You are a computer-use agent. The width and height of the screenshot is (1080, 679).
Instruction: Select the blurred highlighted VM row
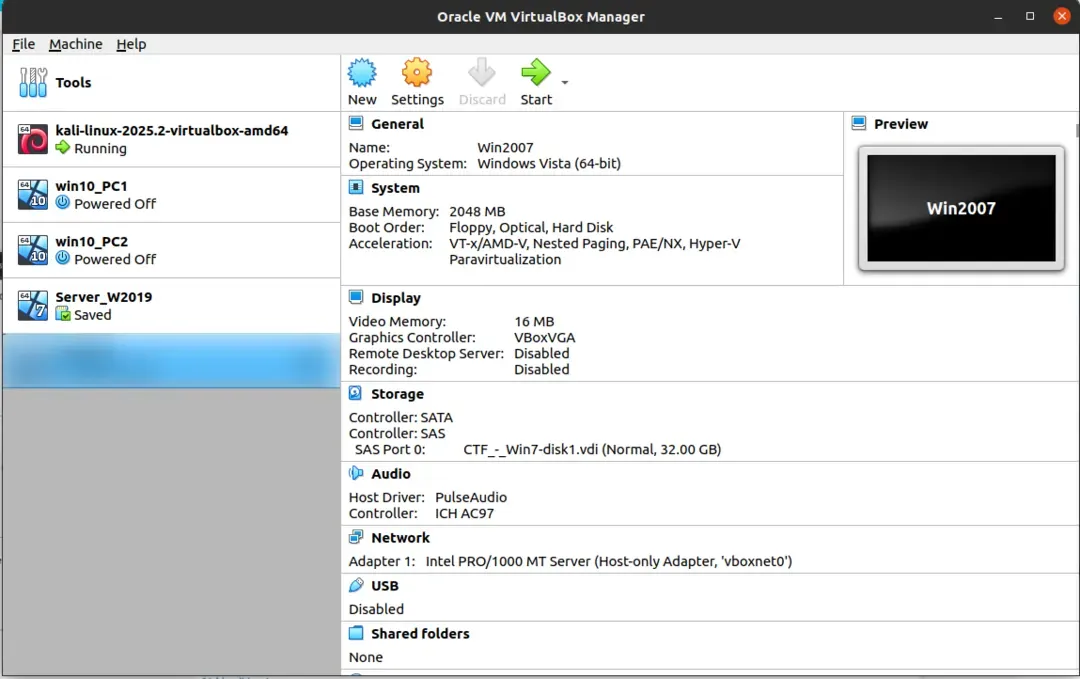(x=172, y=362)
